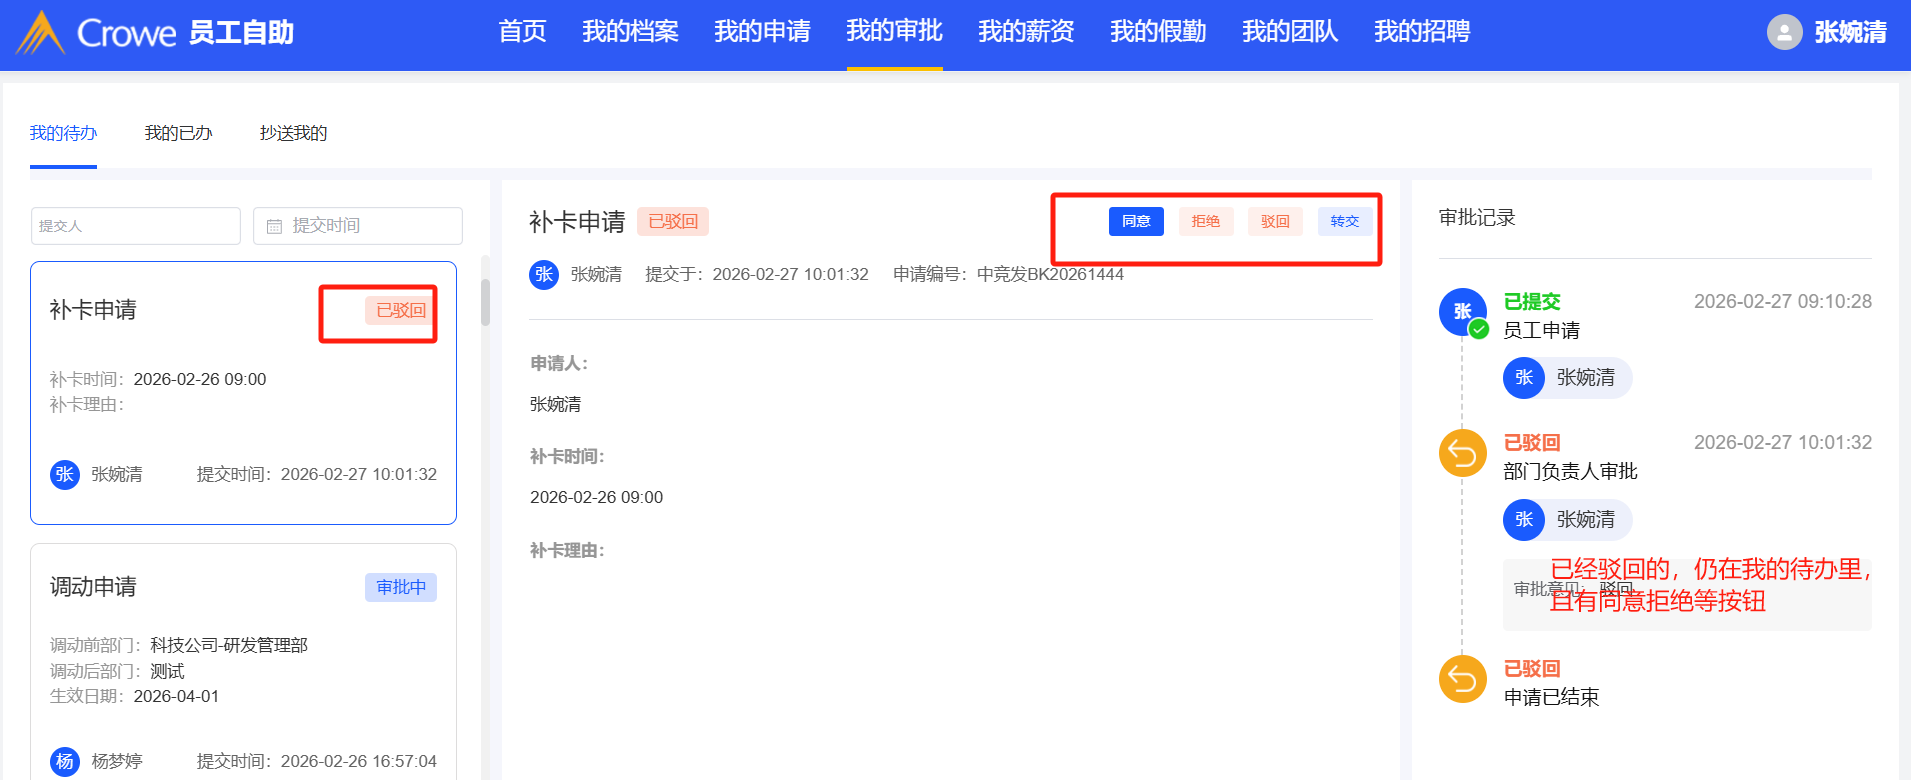Click username 张婉清 in top right header

[x=1850, y=33]
